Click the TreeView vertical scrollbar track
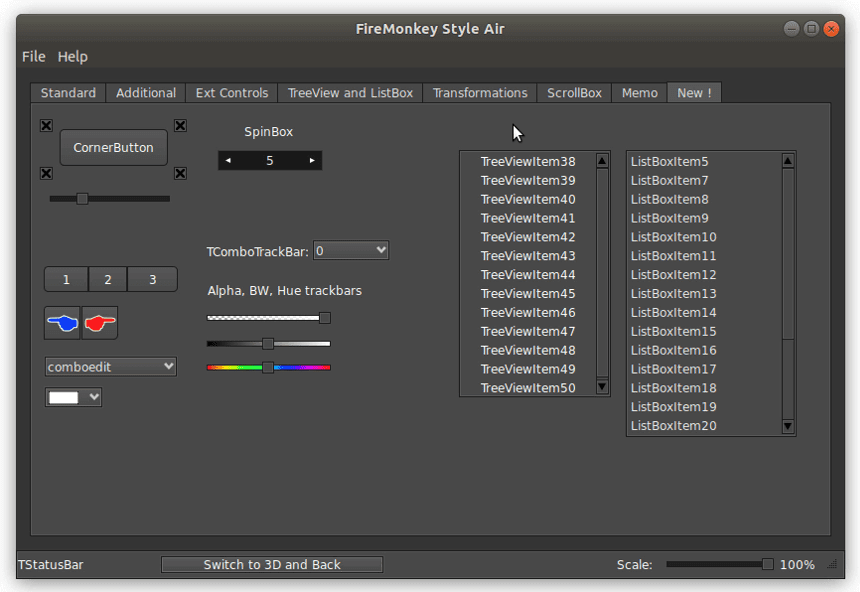The height and width of the screenshot is (592, 860). [x=602, y=273]
